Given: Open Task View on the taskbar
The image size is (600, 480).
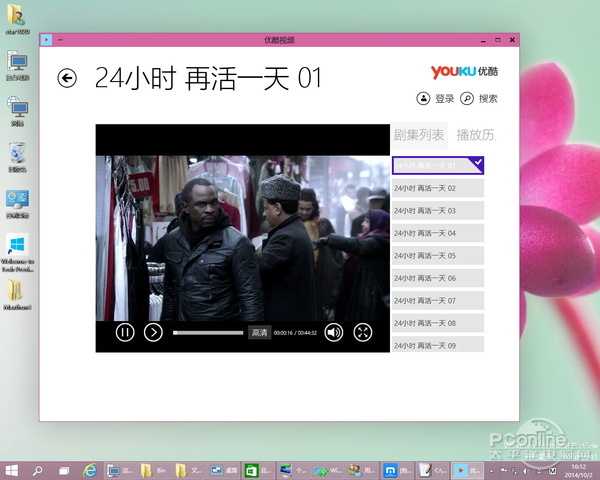Looking at the screenshot, I should 64,470.
